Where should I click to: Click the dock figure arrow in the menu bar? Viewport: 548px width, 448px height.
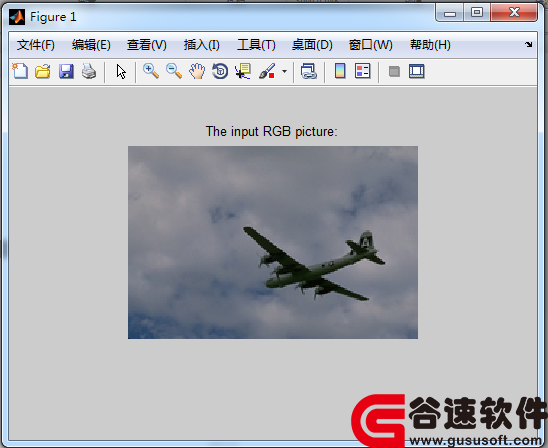pos(528,44)
